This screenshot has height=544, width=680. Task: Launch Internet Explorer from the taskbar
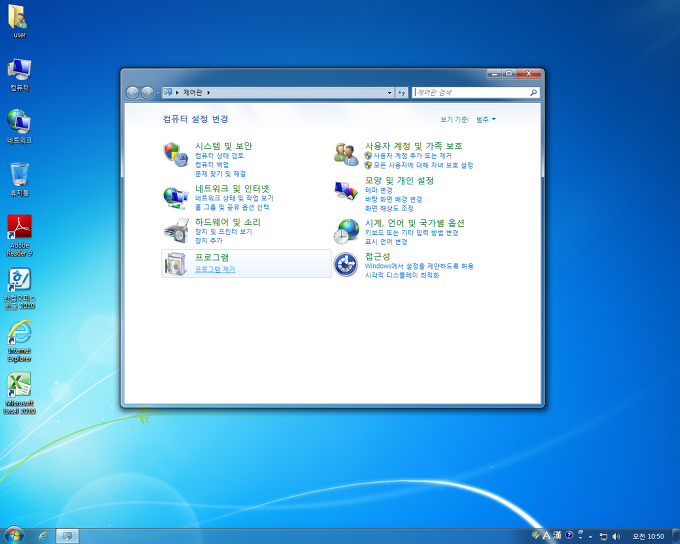42,536
